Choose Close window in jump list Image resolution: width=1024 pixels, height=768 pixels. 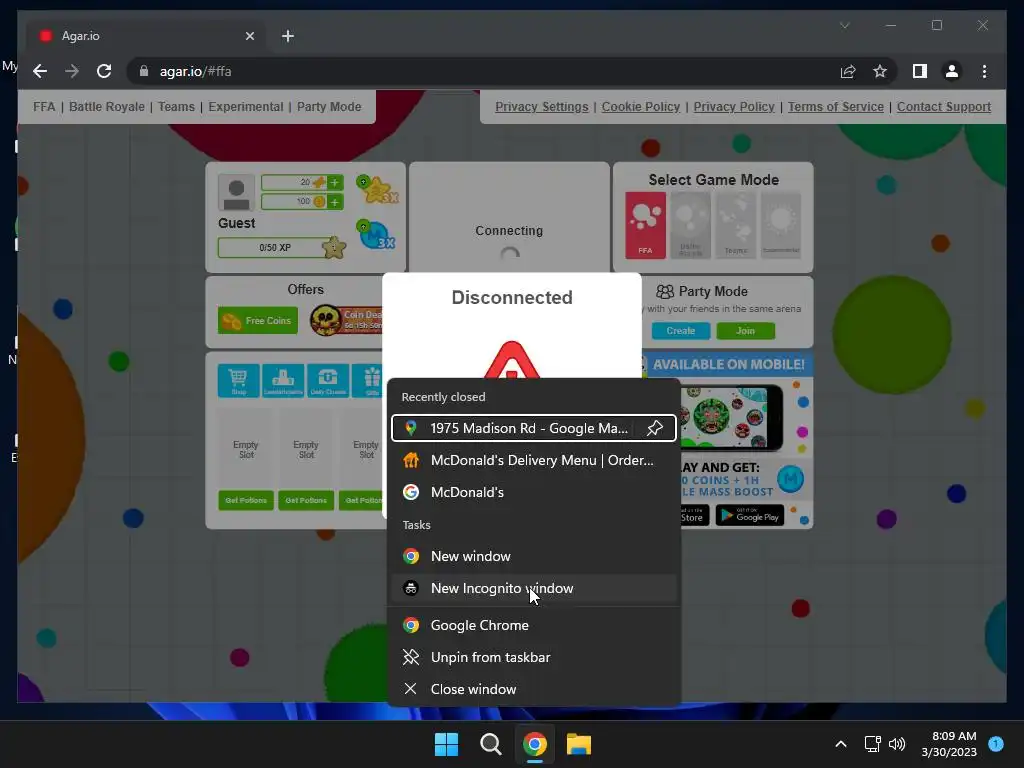tap(534, 690)
